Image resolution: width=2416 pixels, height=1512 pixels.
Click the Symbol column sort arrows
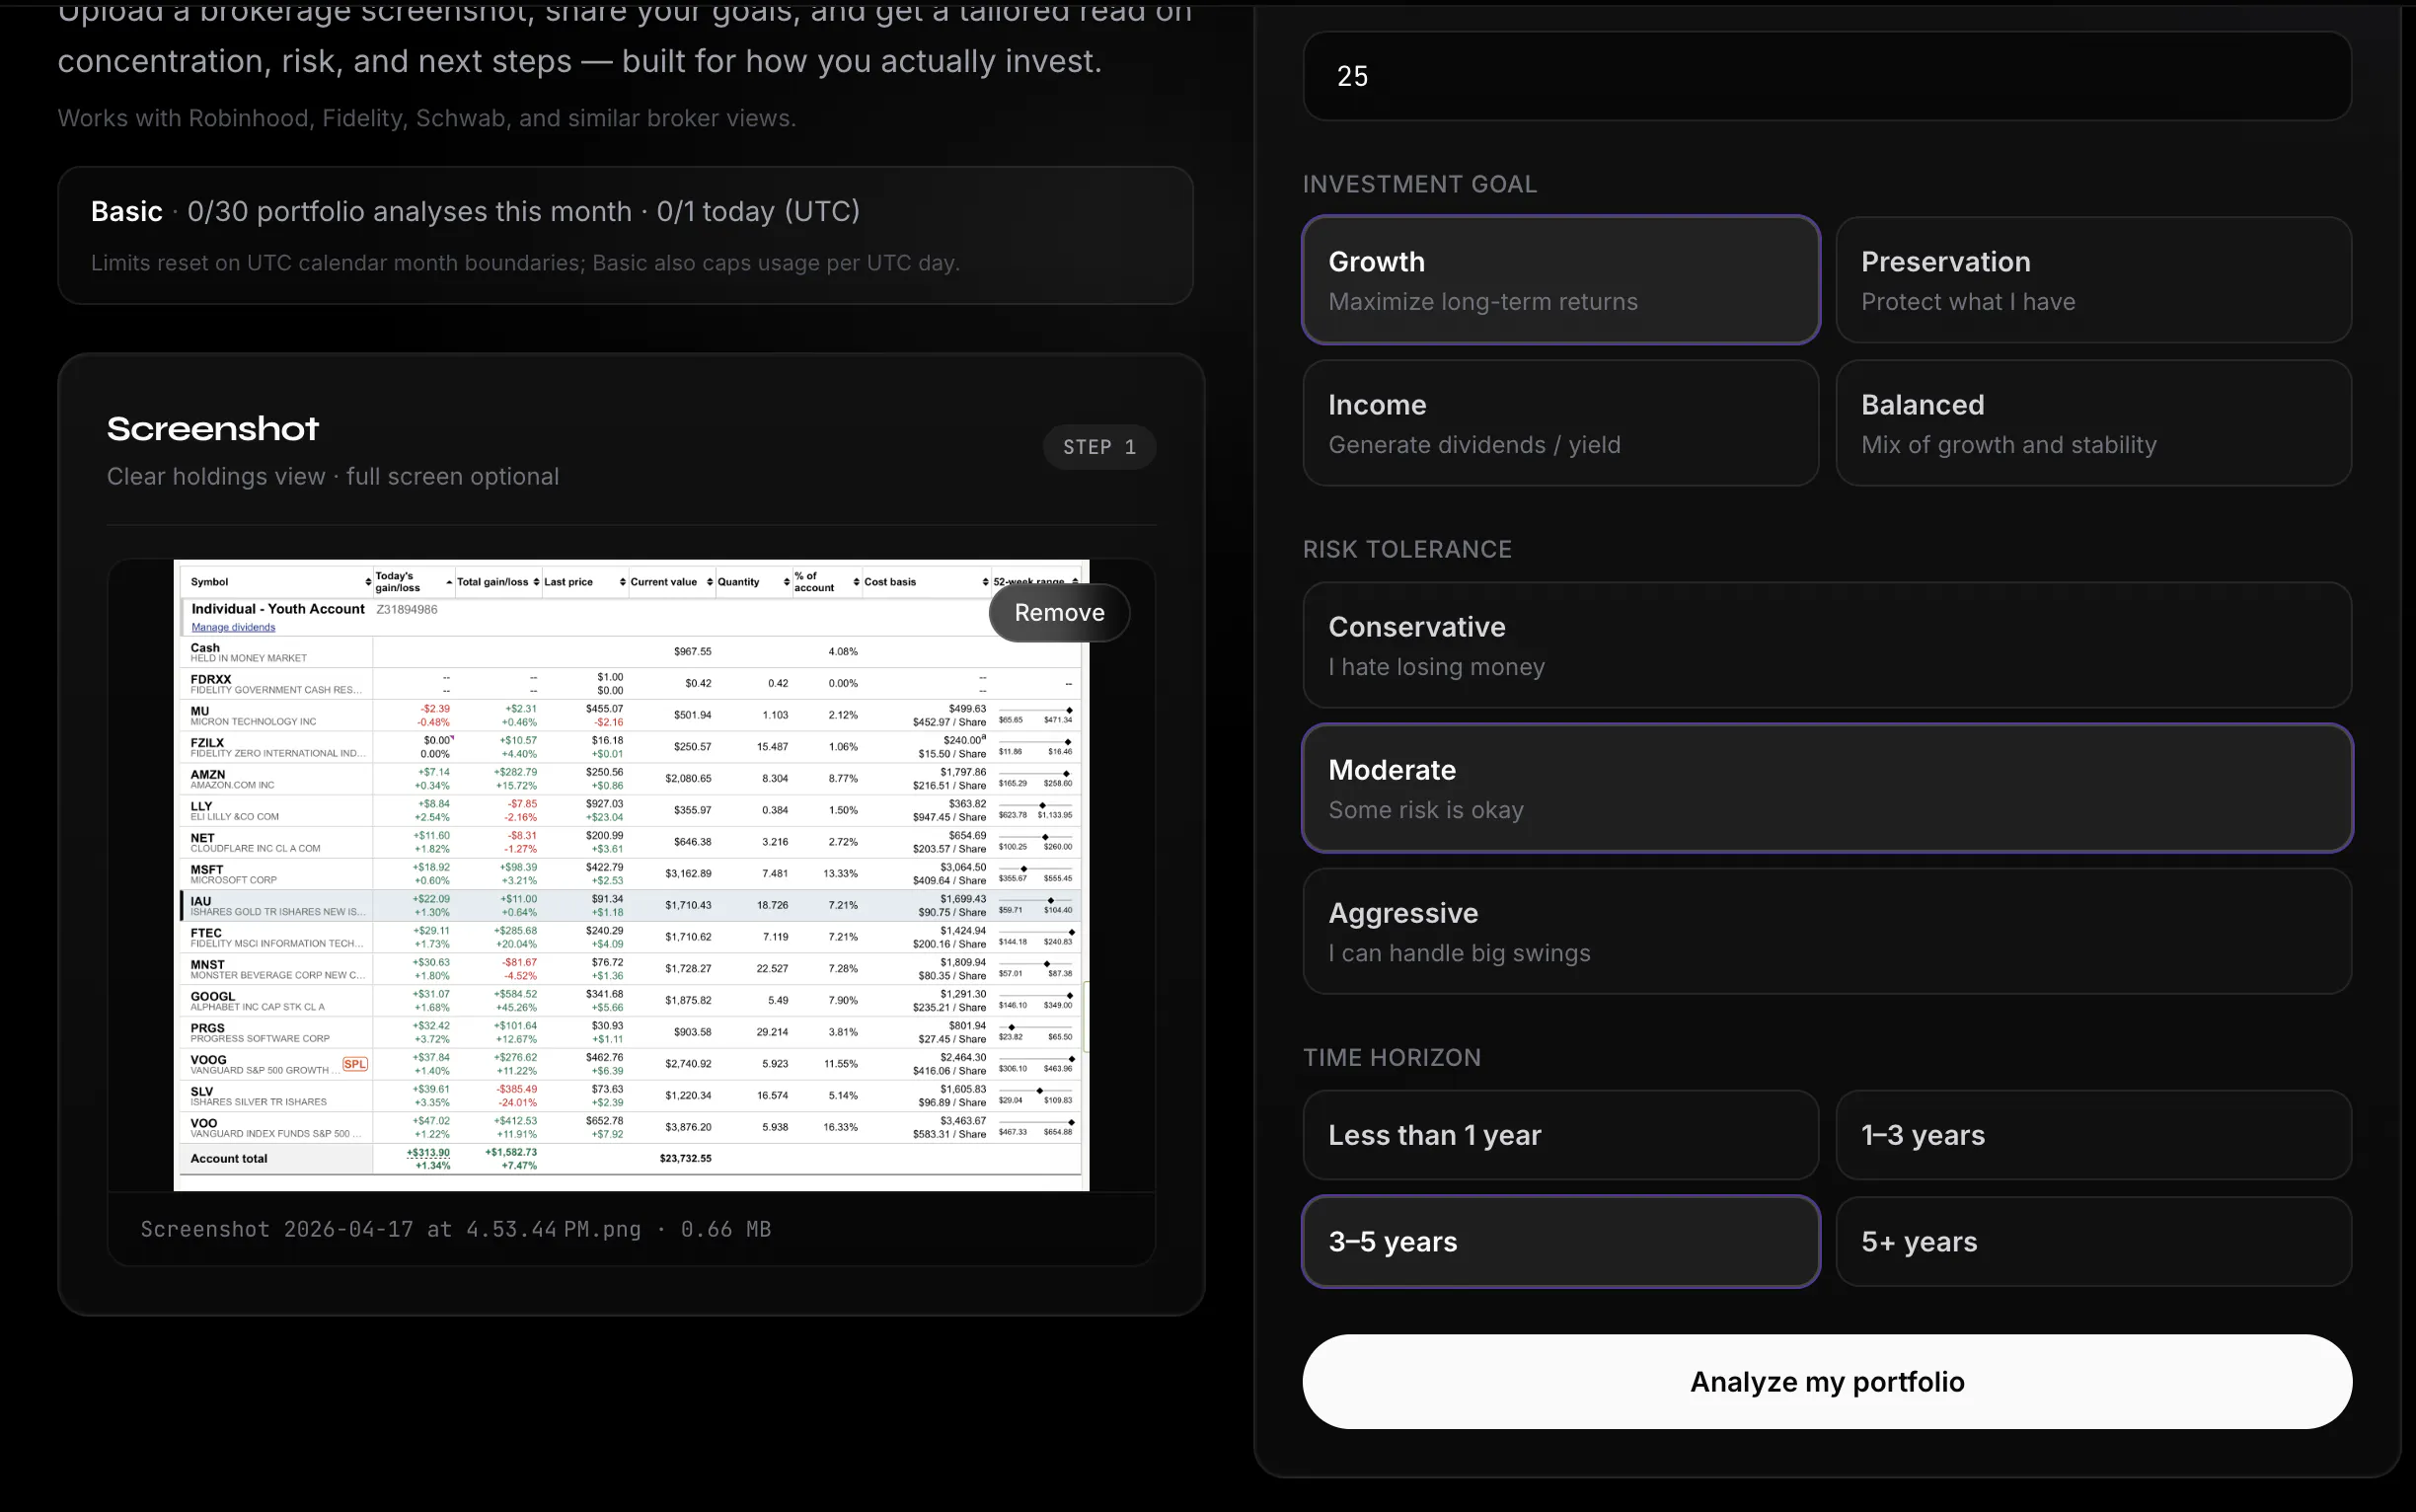[368, 582]
